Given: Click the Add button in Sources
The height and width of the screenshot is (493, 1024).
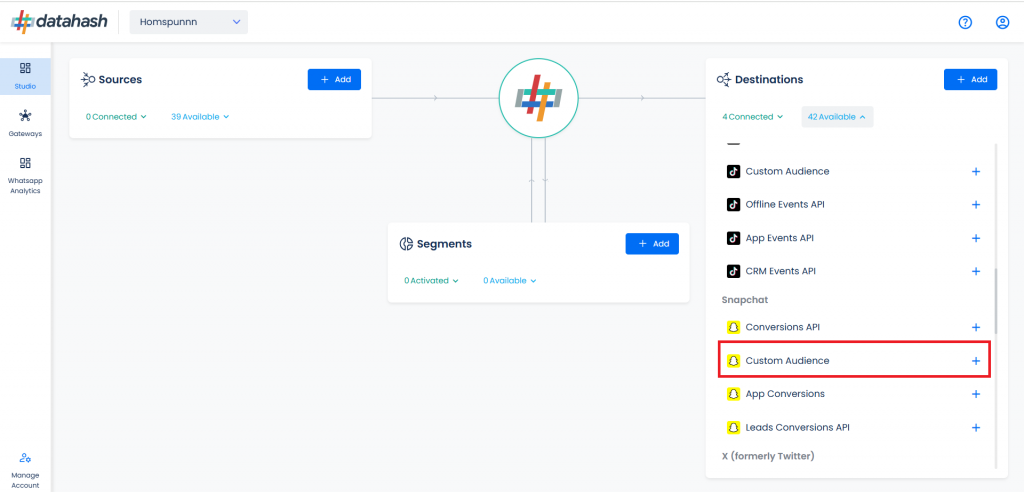Looking at the screenshot, I should (x=334, y=79).
